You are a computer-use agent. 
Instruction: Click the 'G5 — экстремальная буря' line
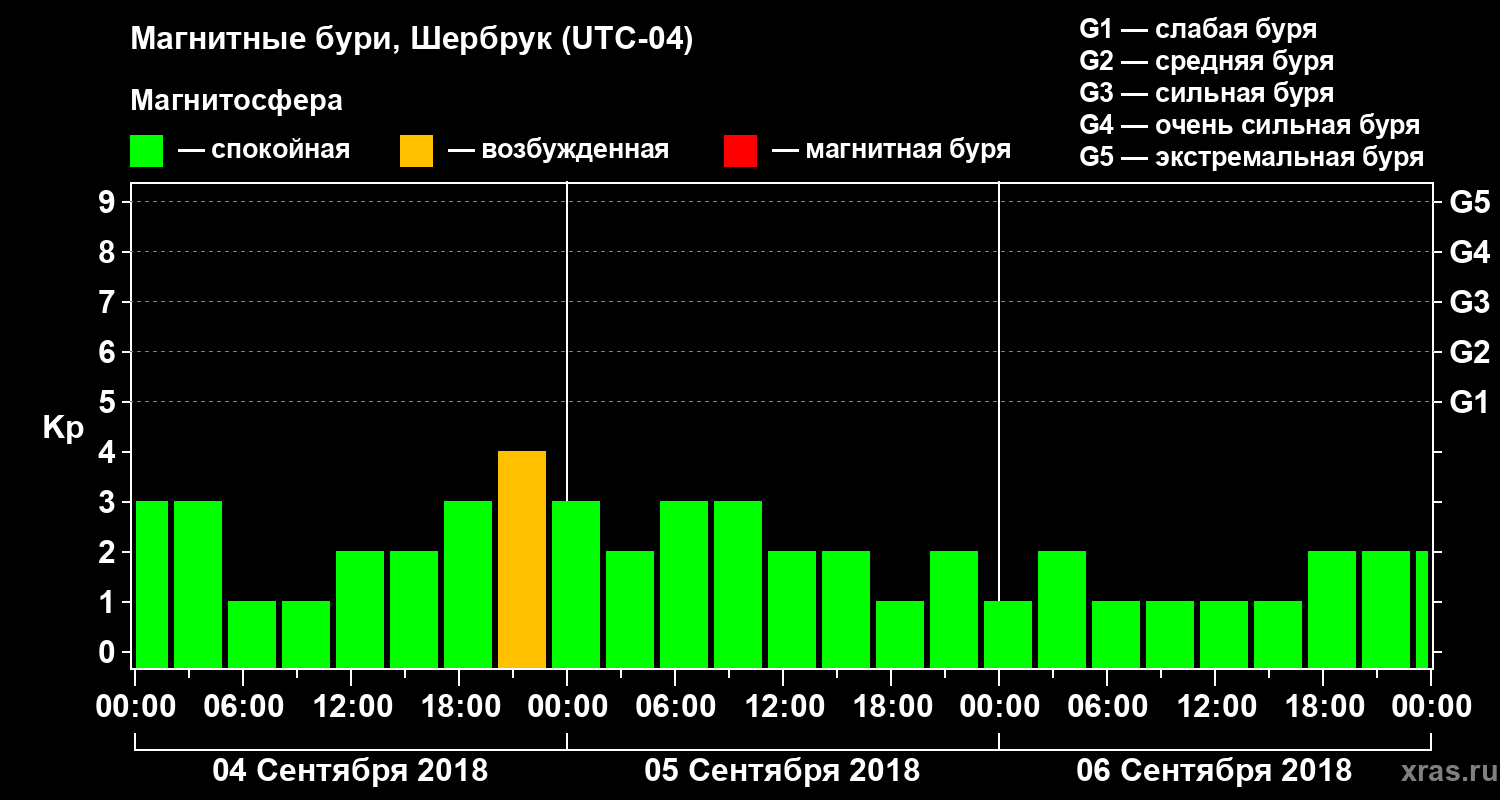1252,157
